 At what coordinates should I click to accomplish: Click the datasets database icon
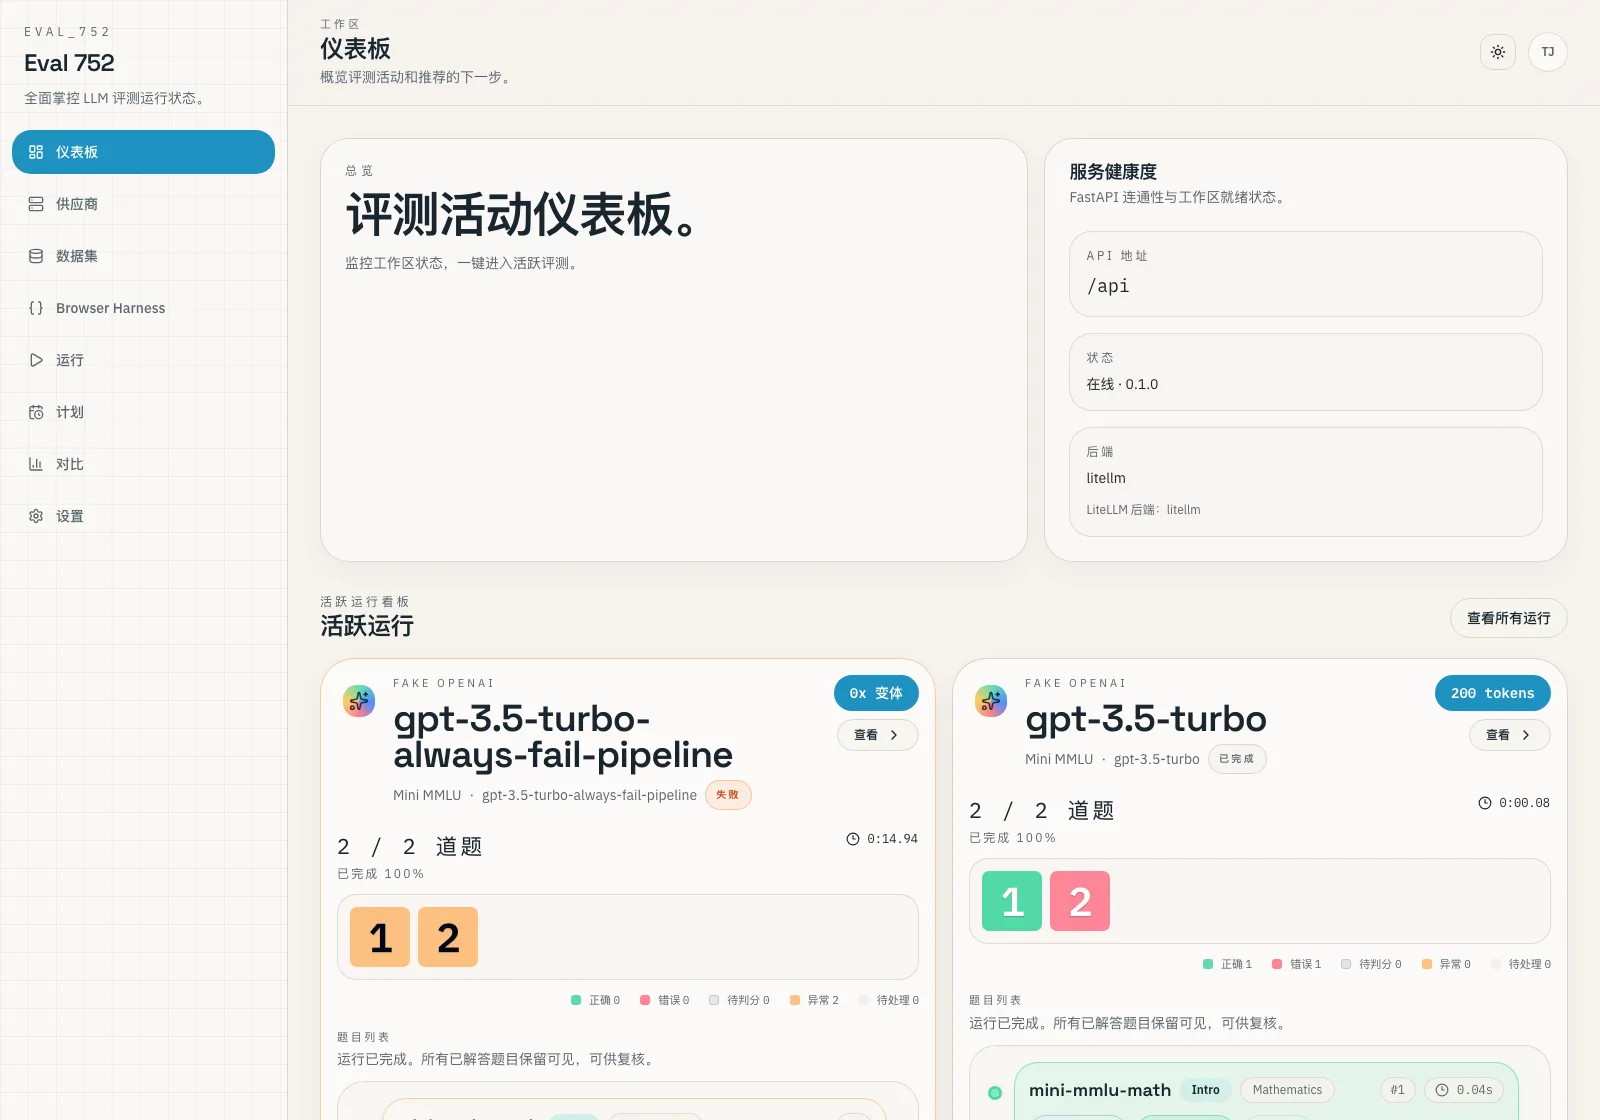(36, 256)
